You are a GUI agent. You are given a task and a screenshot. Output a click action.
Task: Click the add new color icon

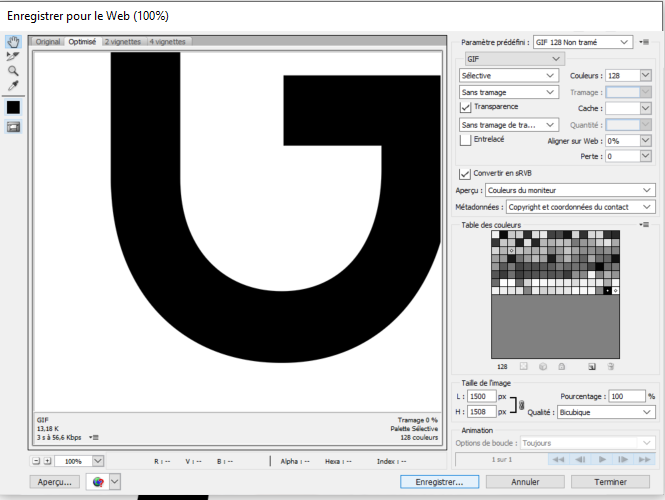click(592, 366)
